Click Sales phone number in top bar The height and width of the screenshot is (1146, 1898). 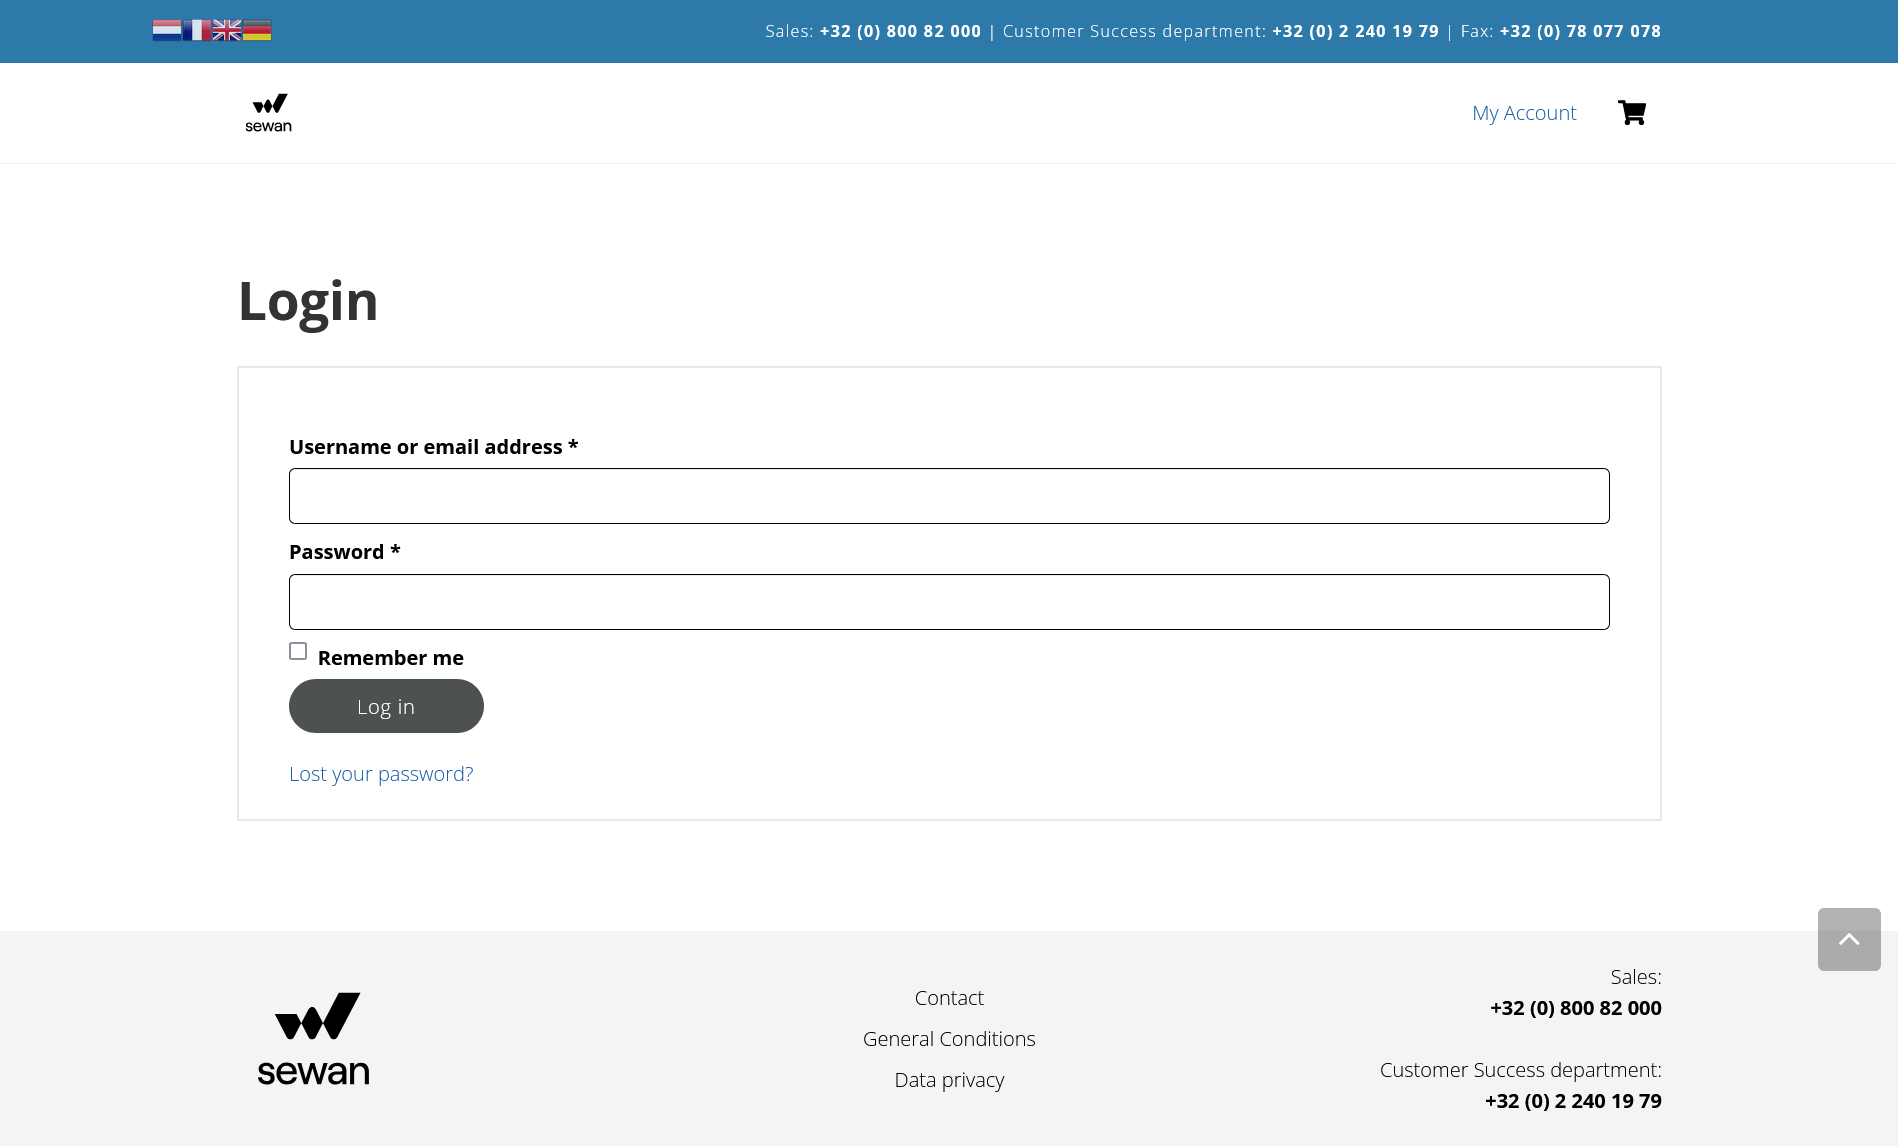click(x=900, y=31)
